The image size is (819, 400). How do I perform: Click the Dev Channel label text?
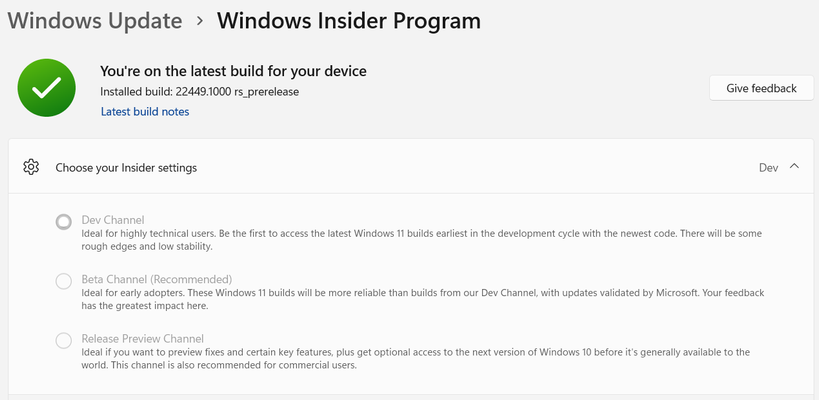pyautogui.click(x=113, y=220)
